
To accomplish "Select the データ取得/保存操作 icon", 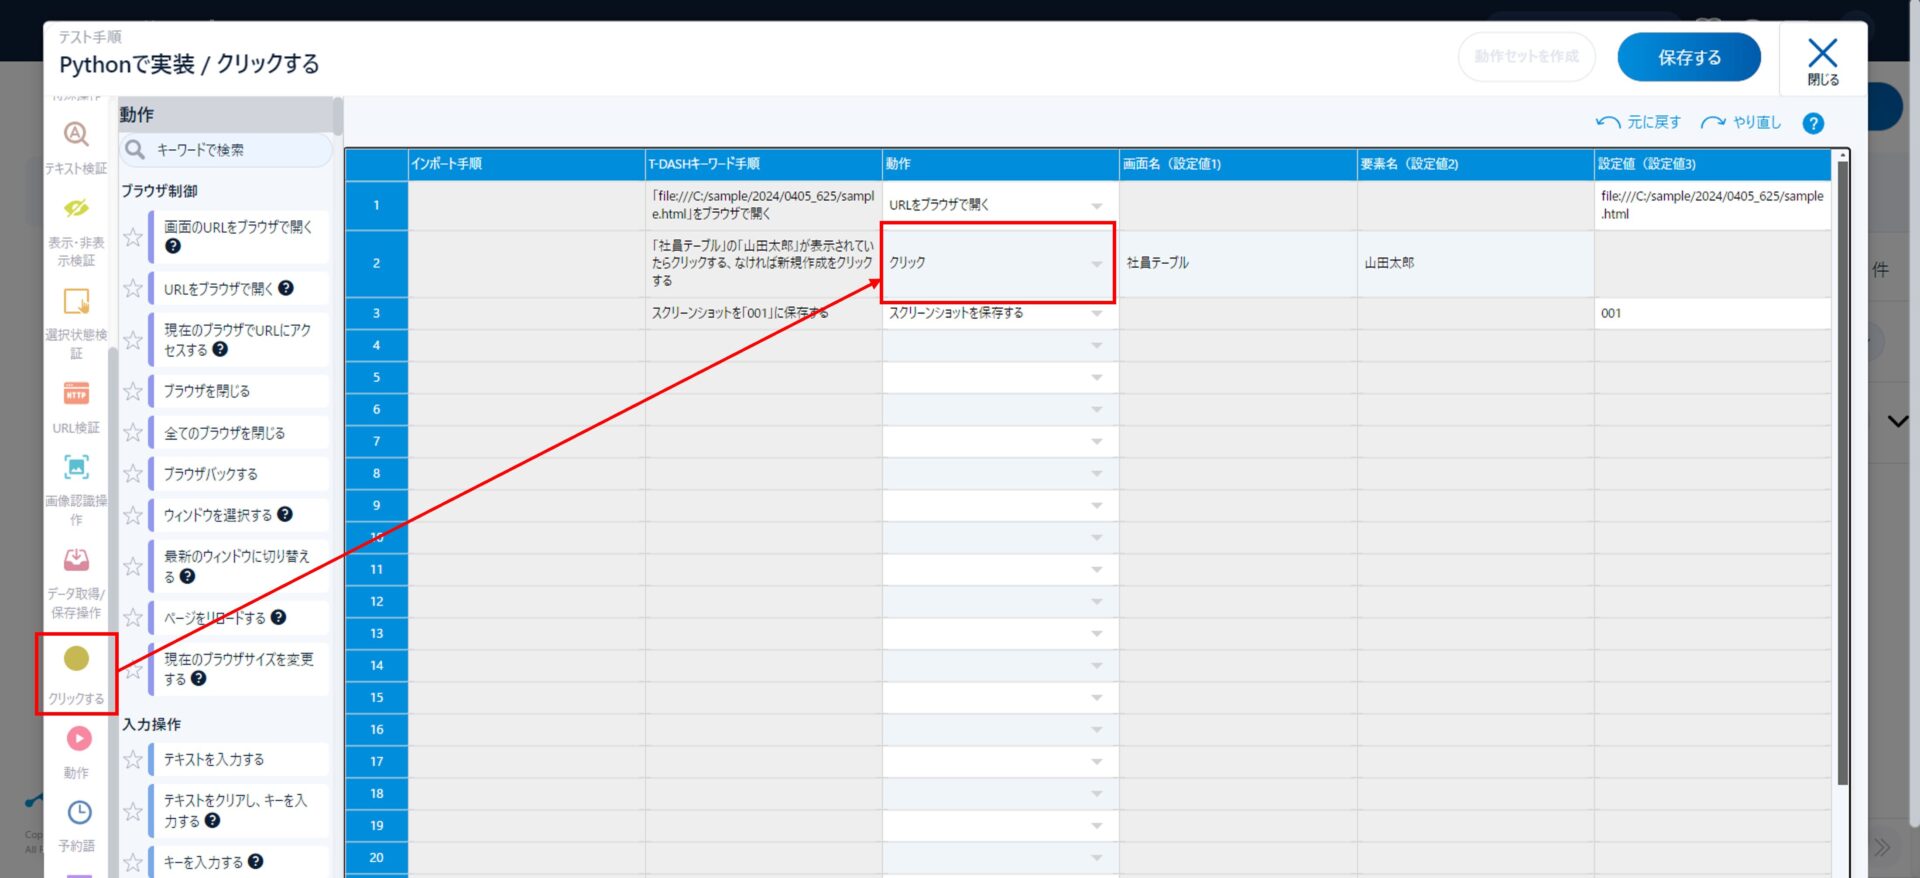I will coord(76,560).
